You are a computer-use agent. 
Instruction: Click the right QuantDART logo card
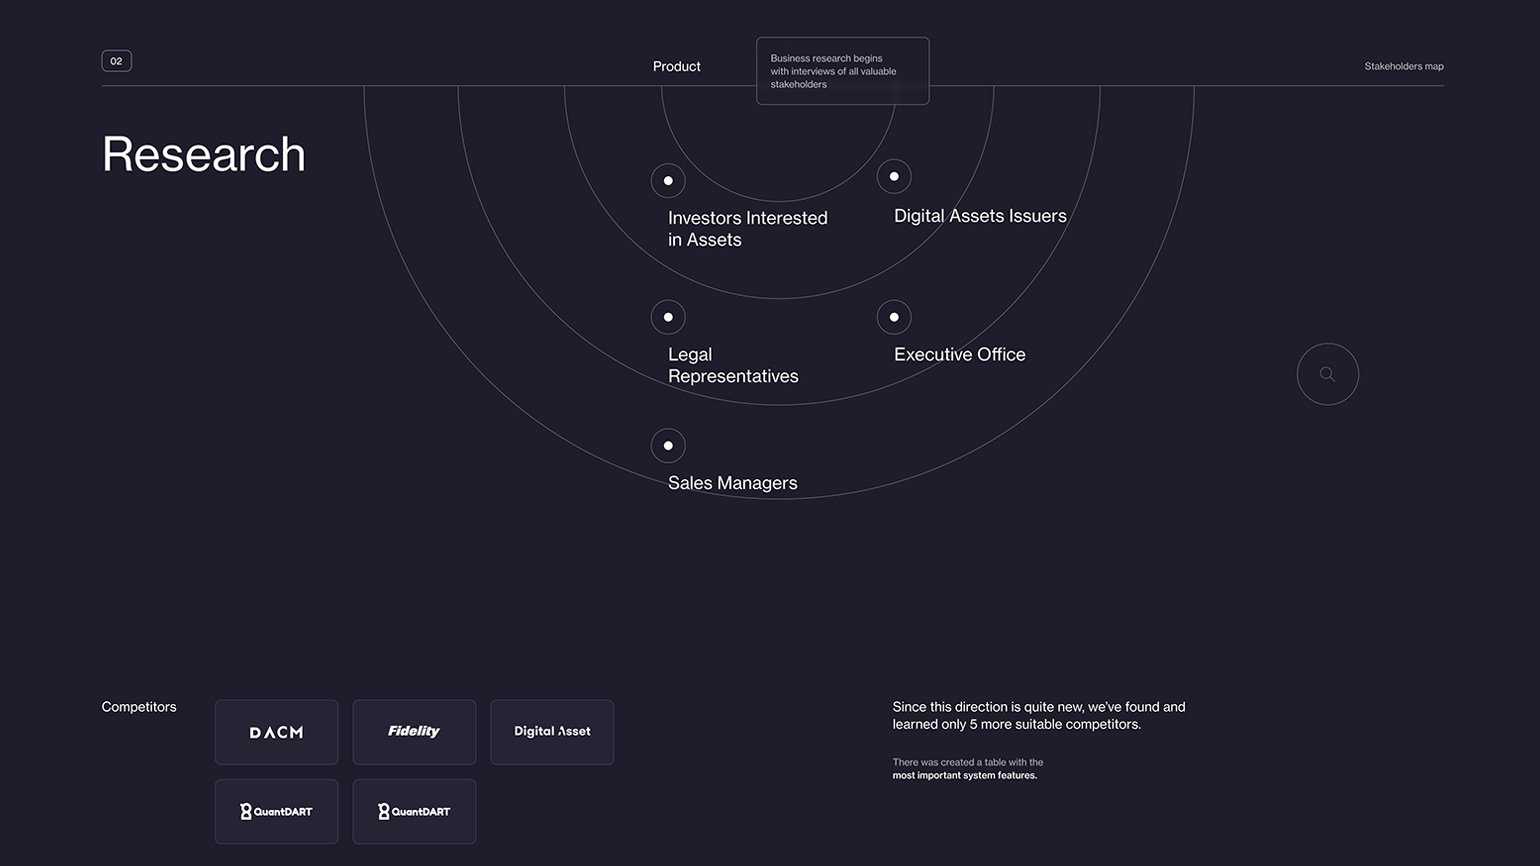pyautogui.click(x=414, y=811)
